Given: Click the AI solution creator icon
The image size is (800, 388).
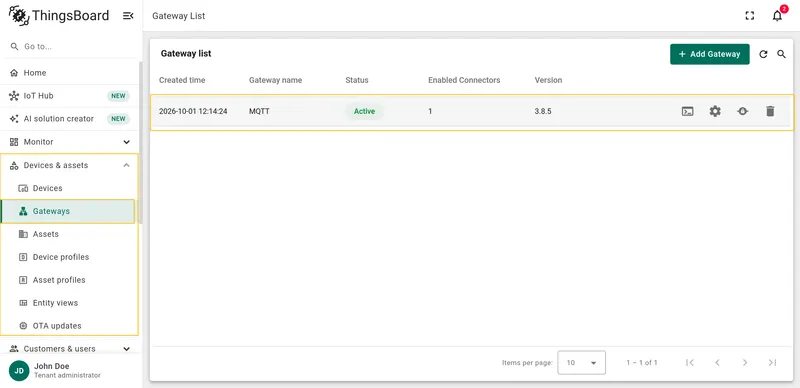Looking at the screenshot, I should coord(14,119).
